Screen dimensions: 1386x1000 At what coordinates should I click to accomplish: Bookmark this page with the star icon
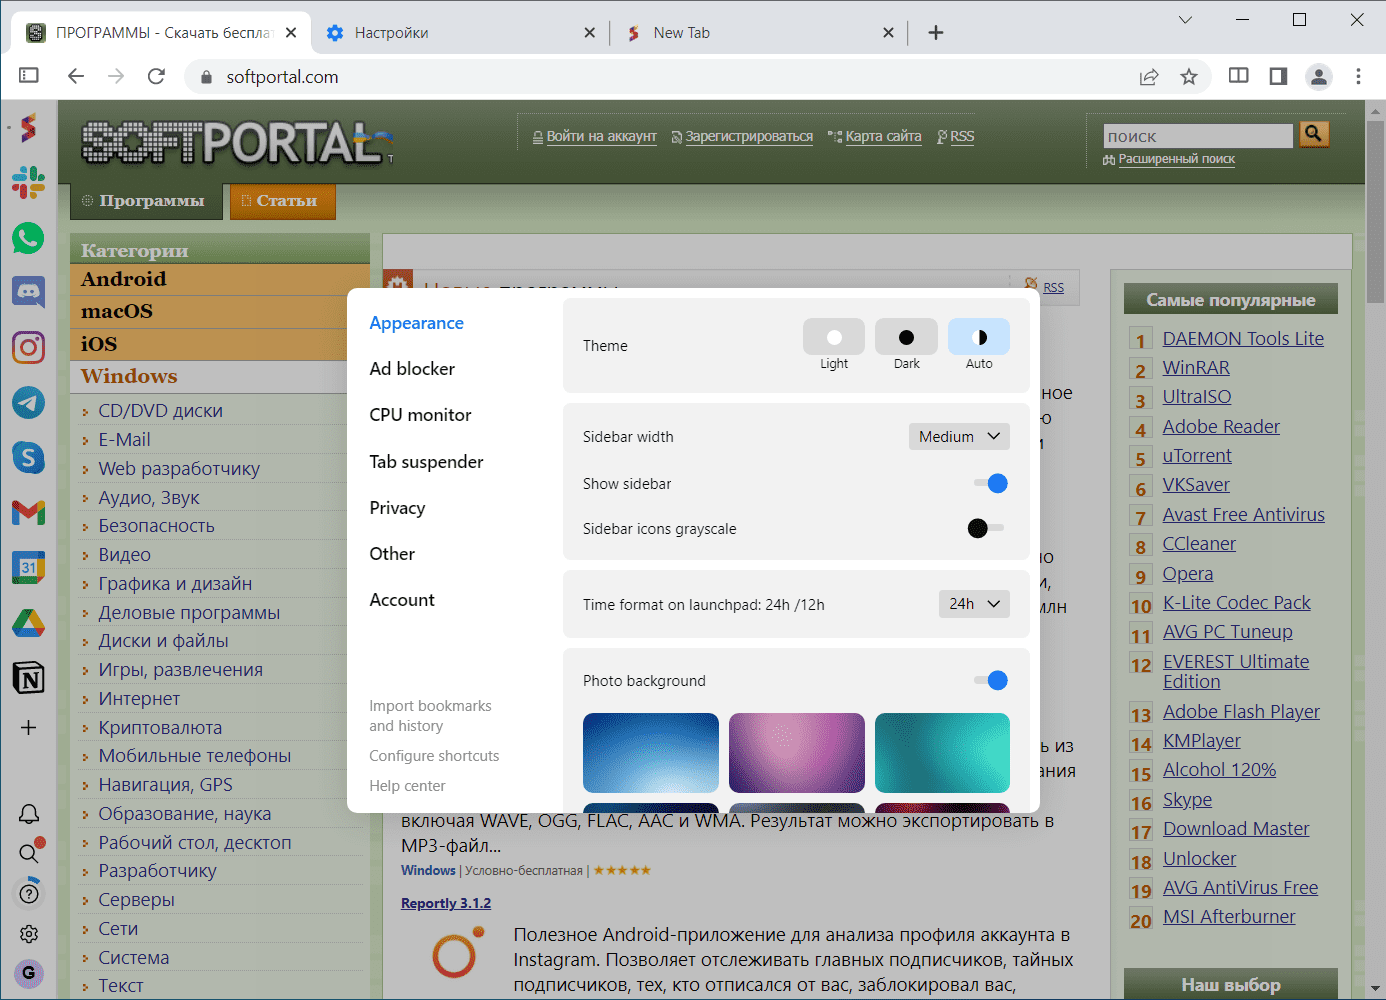point(1189,76)
